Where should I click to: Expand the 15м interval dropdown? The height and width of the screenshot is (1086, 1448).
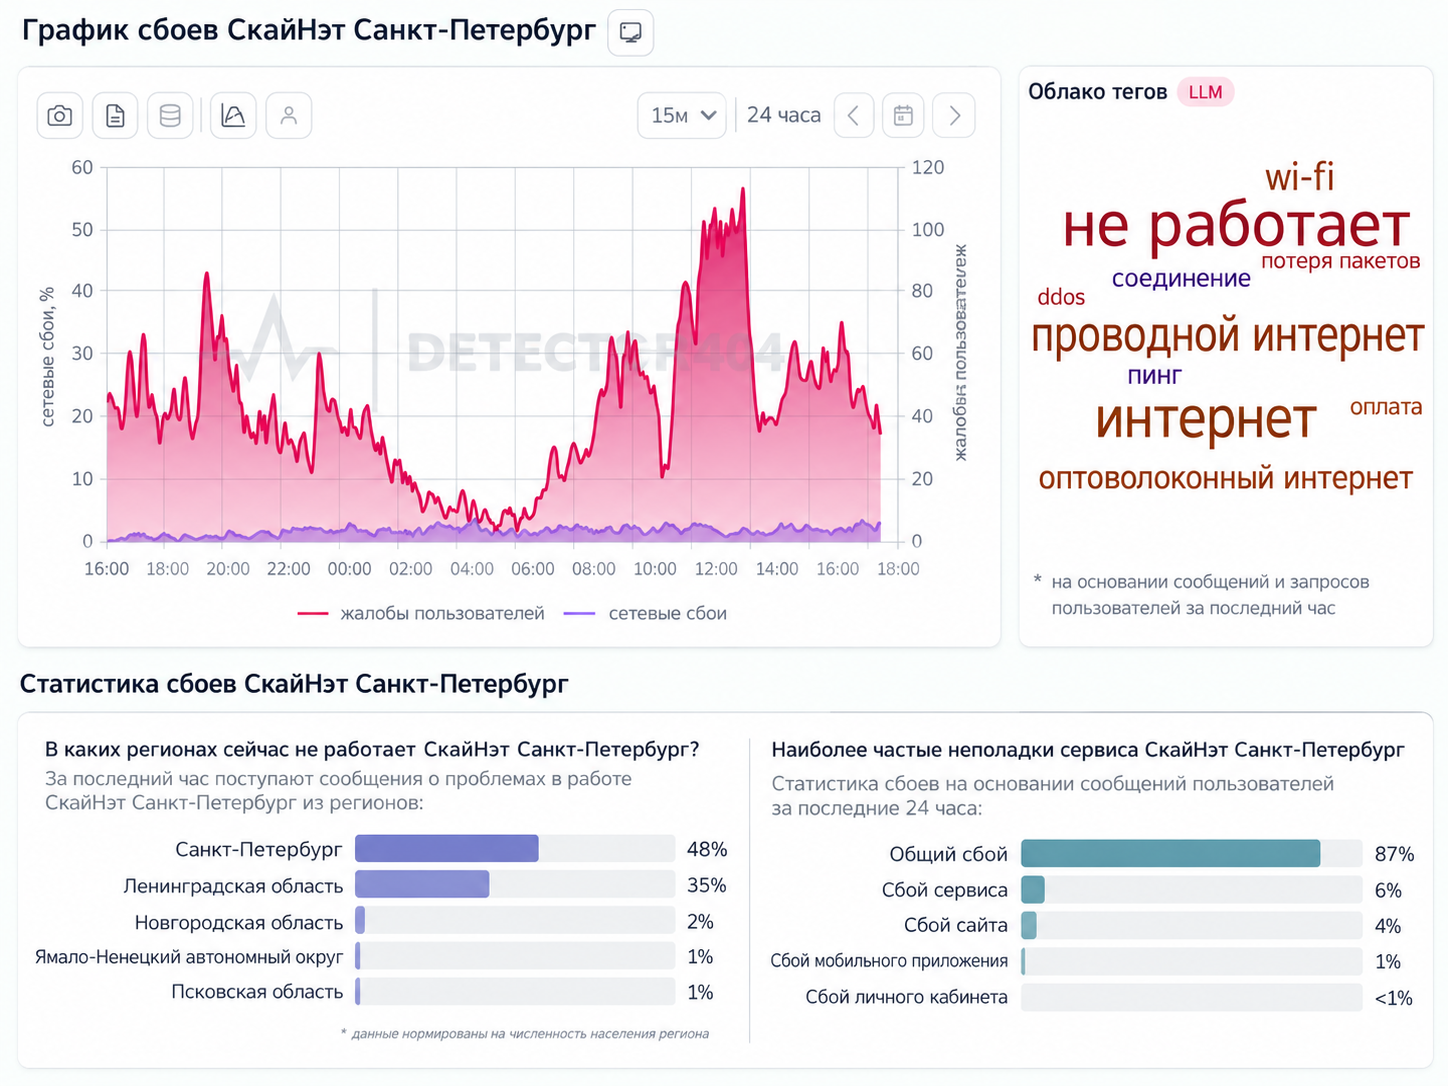pos(682,116)
